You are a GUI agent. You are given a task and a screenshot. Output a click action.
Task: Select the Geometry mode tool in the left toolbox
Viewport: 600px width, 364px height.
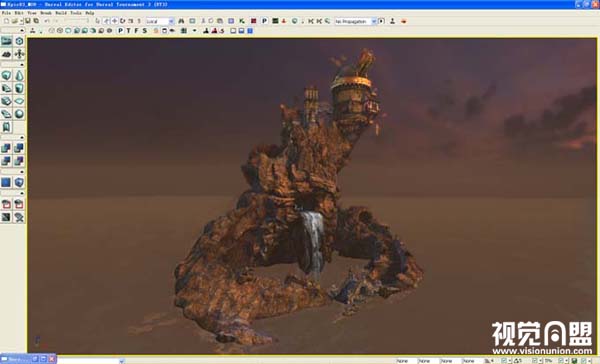(19, 41)
